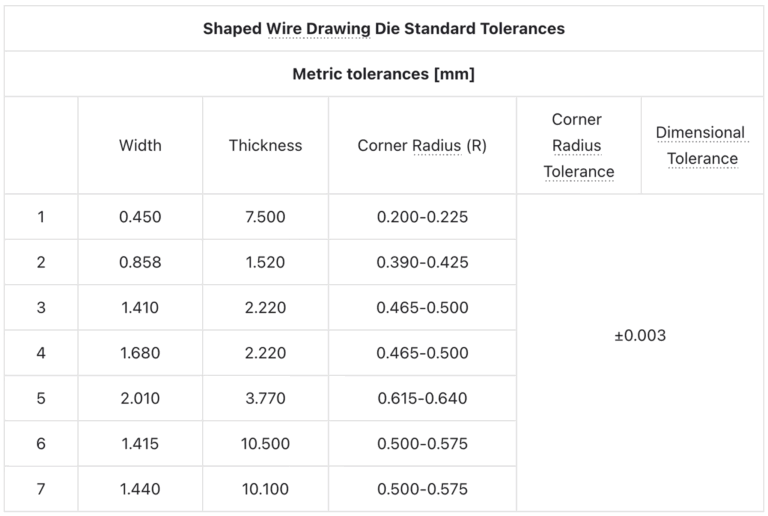Click thickness value 10.500 in row 6
The image size is (768, 516).
click(265, 444)
